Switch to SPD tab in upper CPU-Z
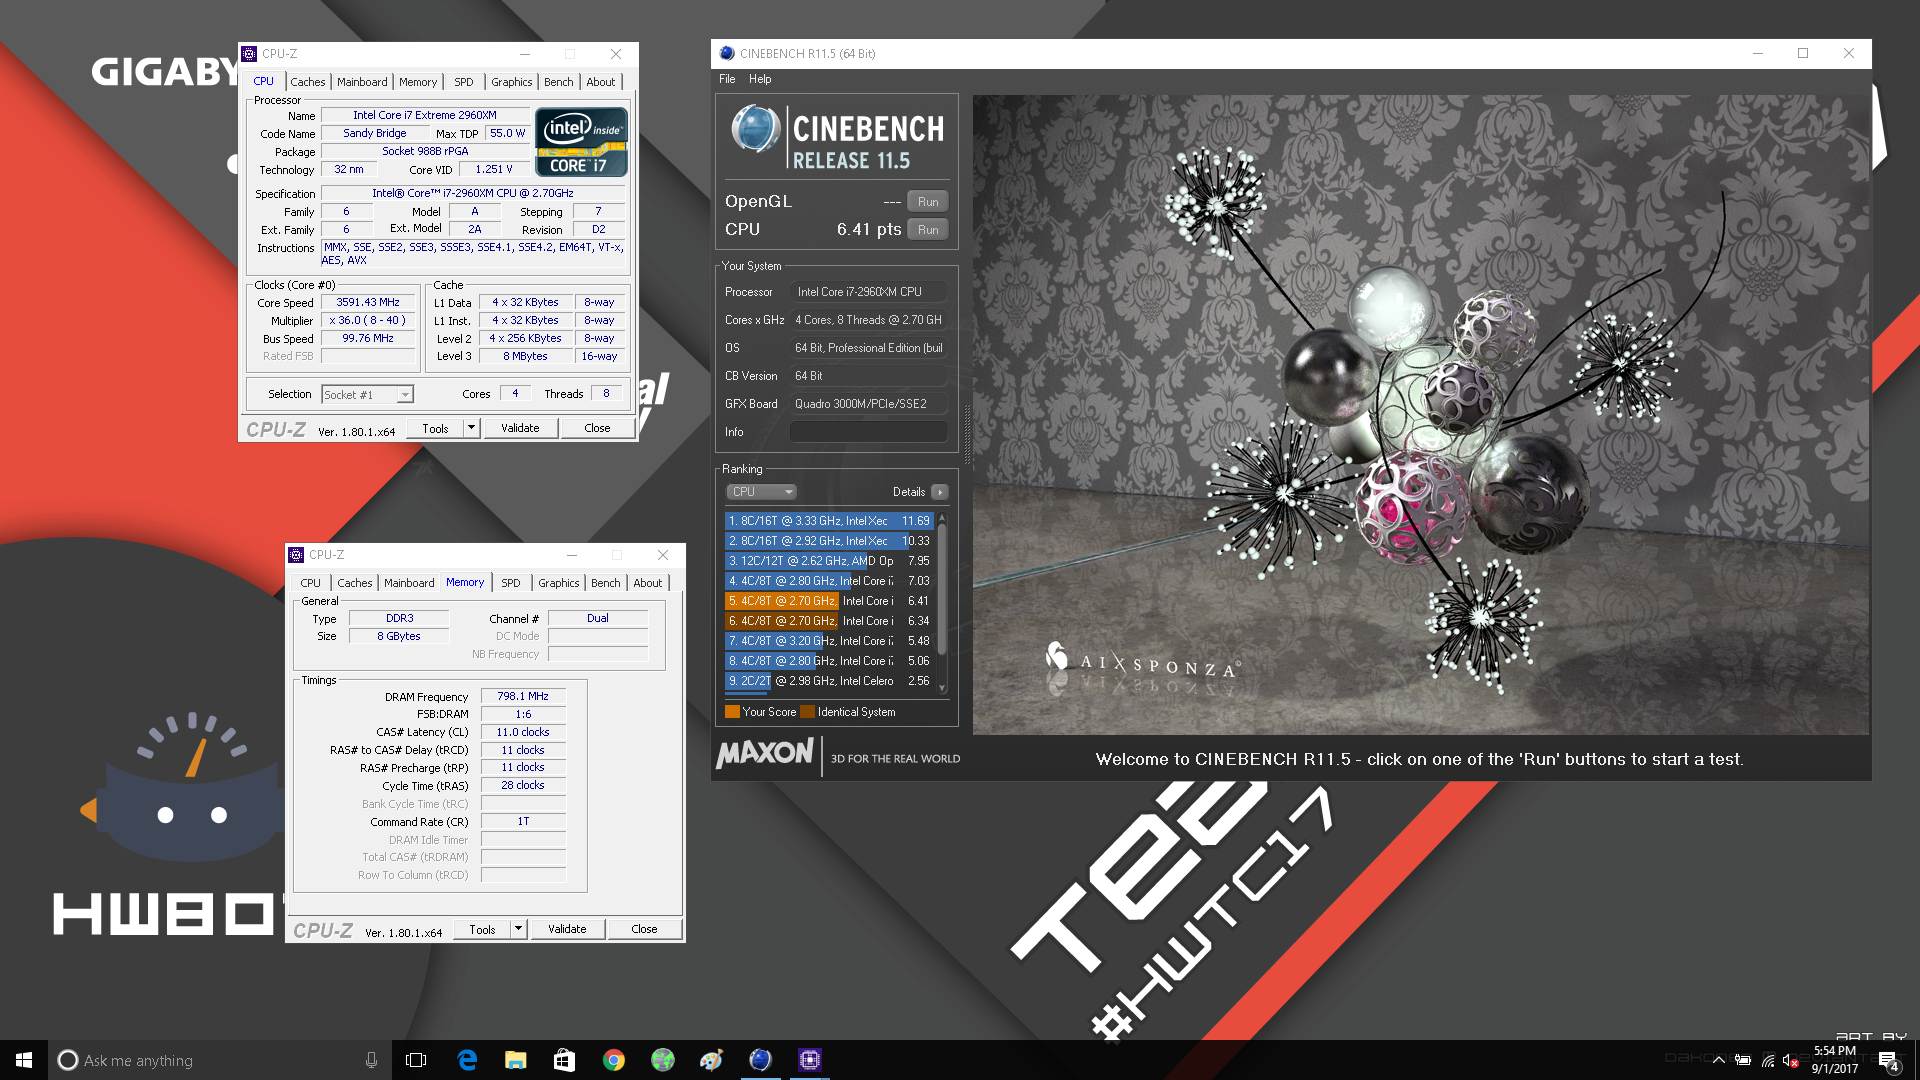1920x1080 pixels. click(x=464, y=82)
